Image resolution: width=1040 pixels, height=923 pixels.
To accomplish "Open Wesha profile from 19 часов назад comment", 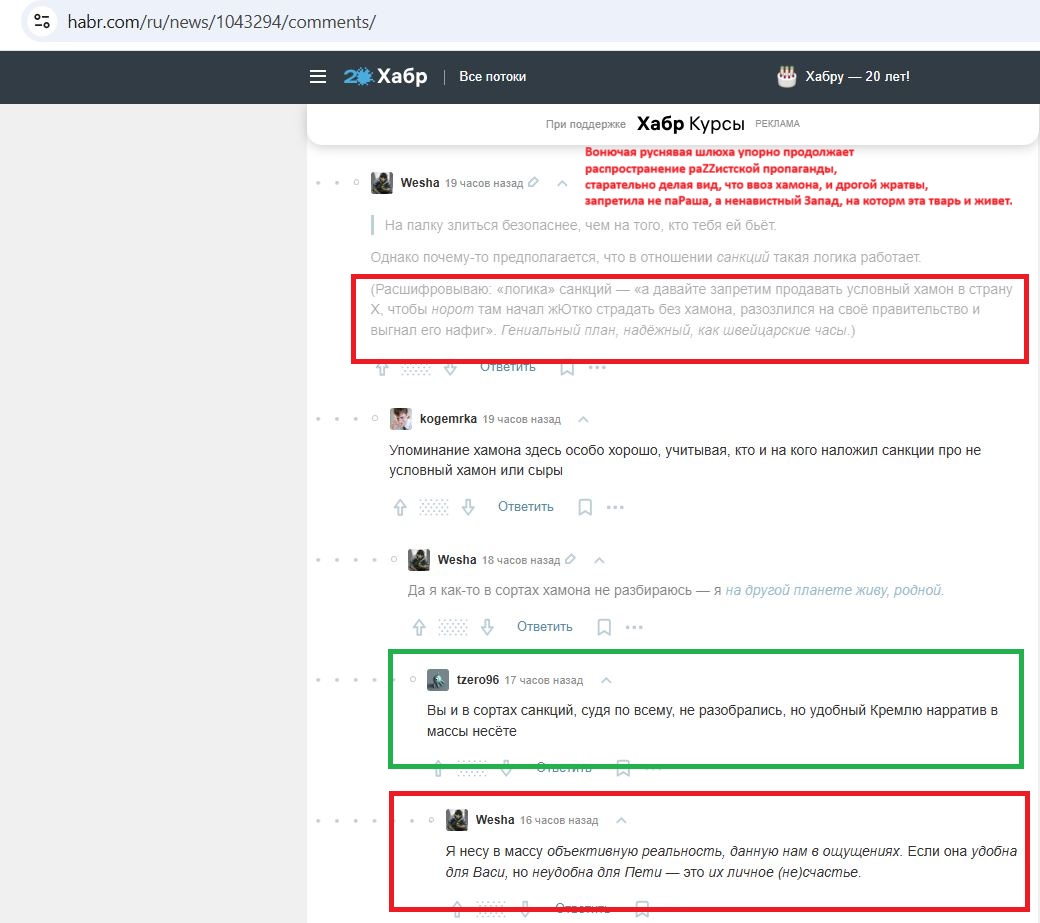I will point(420,182).
